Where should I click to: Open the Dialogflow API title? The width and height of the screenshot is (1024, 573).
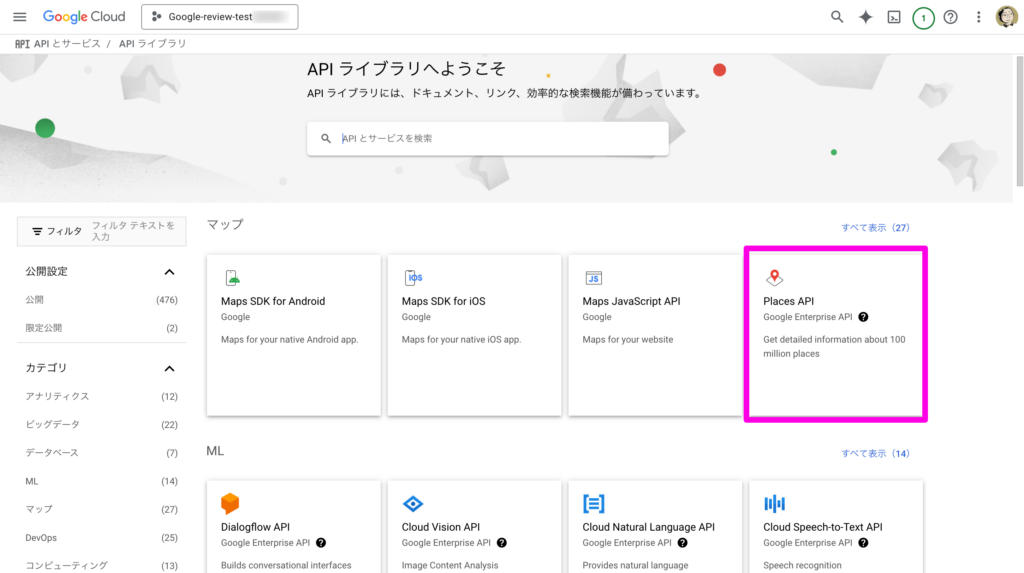pos(255,527)
